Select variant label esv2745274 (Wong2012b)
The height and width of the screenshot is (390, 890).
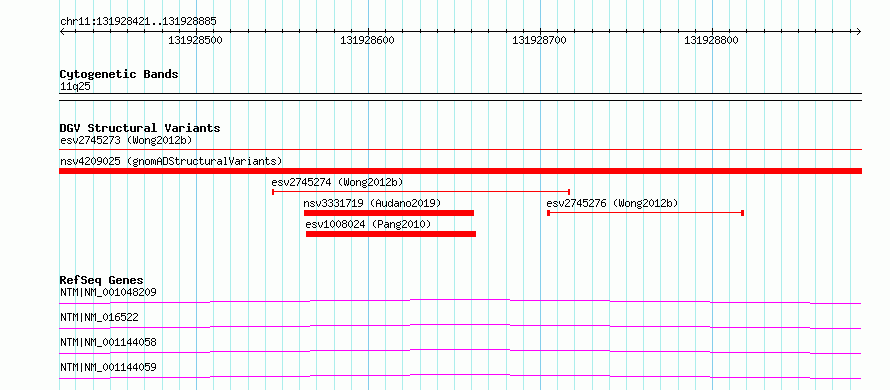337,182
